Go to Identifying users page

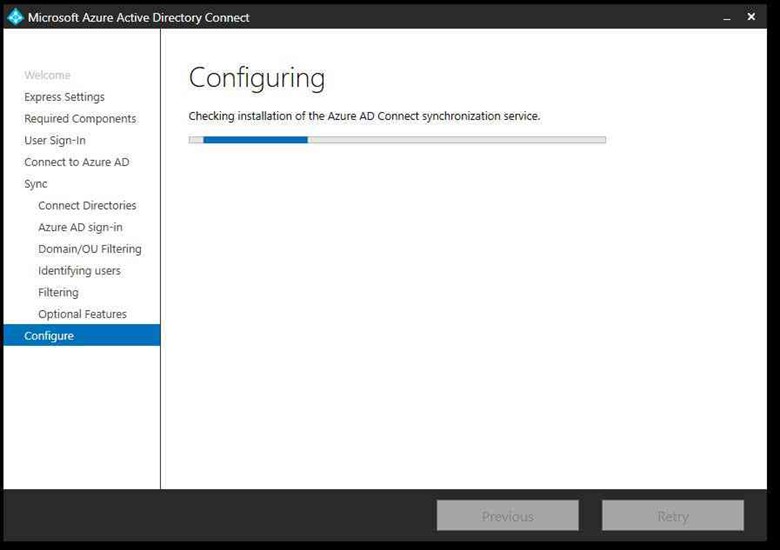pyautogui.click(x=79, y=271)
